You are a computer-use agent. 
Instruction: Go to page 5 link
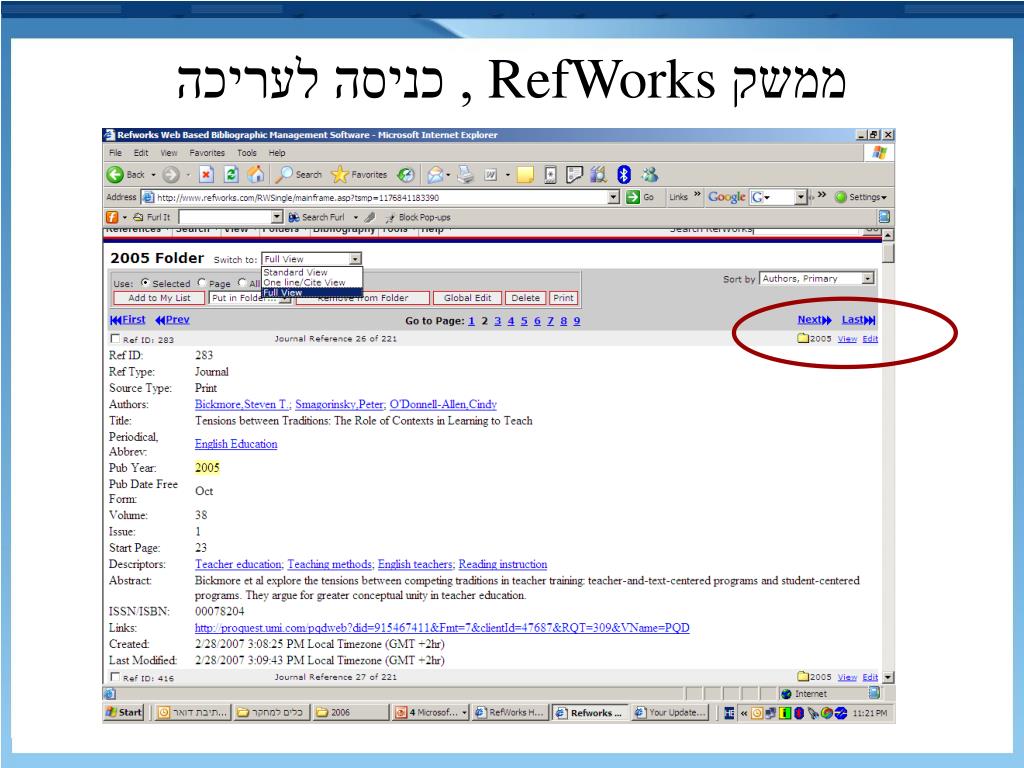coord(524,321)
